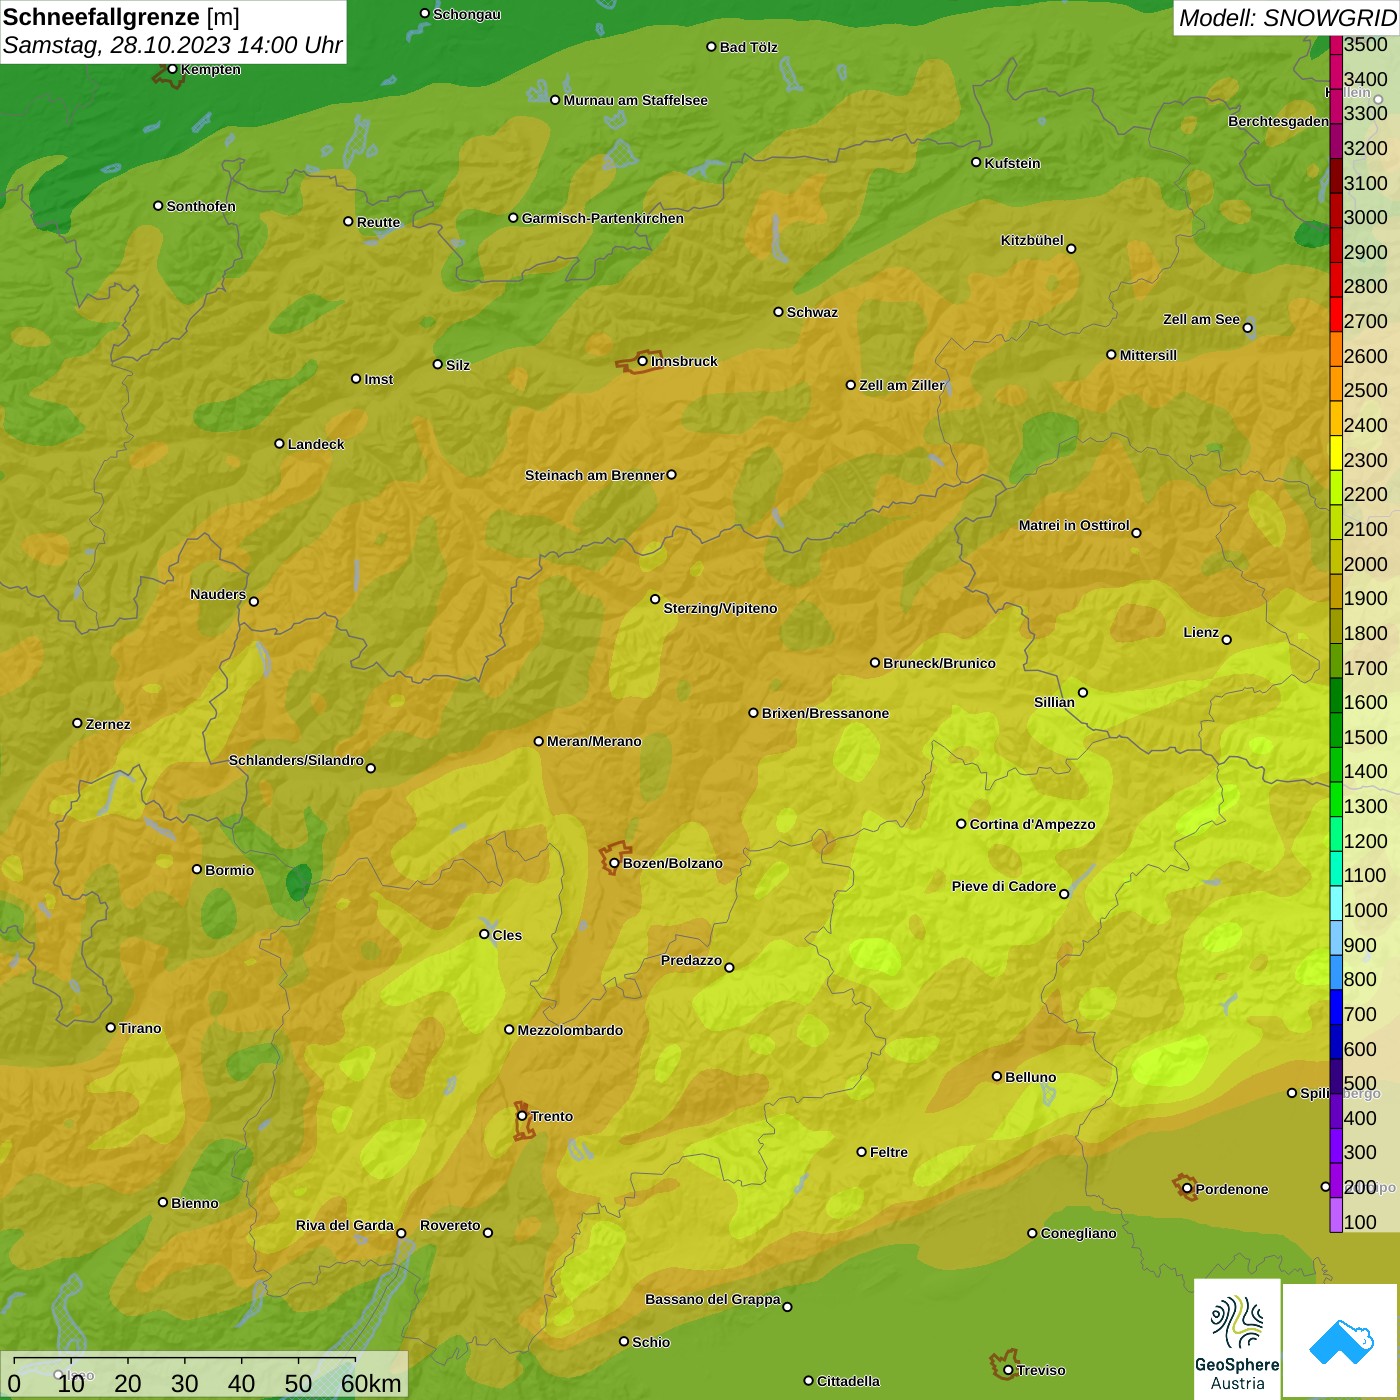The height and width of the screenshot is (1400, 1400).
Task: Click the 1000 m cyan legend swatch
Action: pos(1336,903)
